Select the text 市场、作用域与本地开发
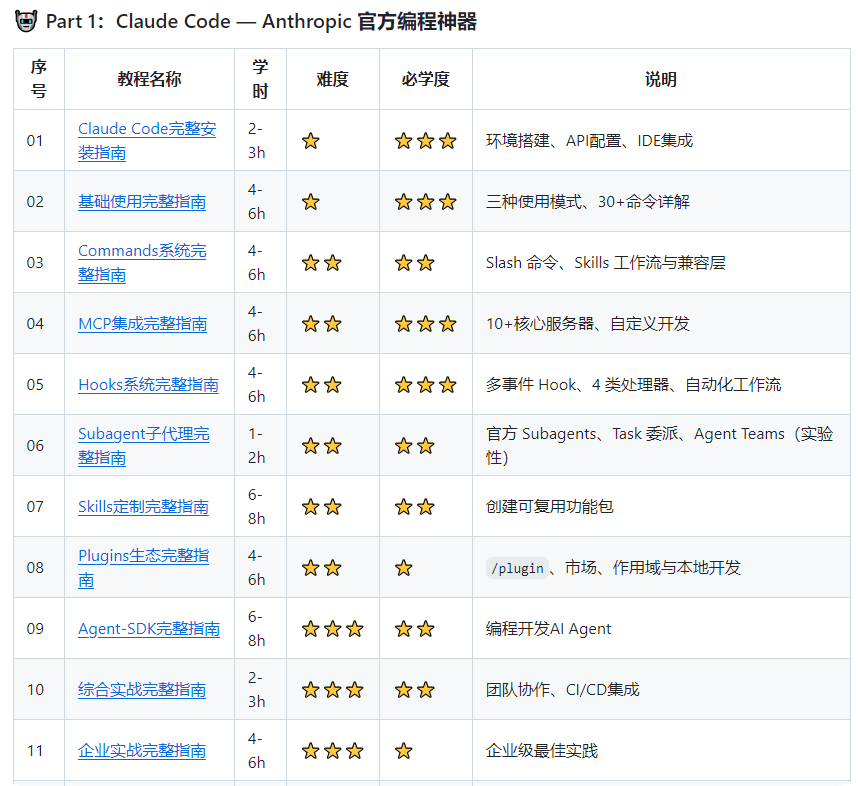Image resolution: width=860 pixels, height=786 pixels. (x=653, y=568)
